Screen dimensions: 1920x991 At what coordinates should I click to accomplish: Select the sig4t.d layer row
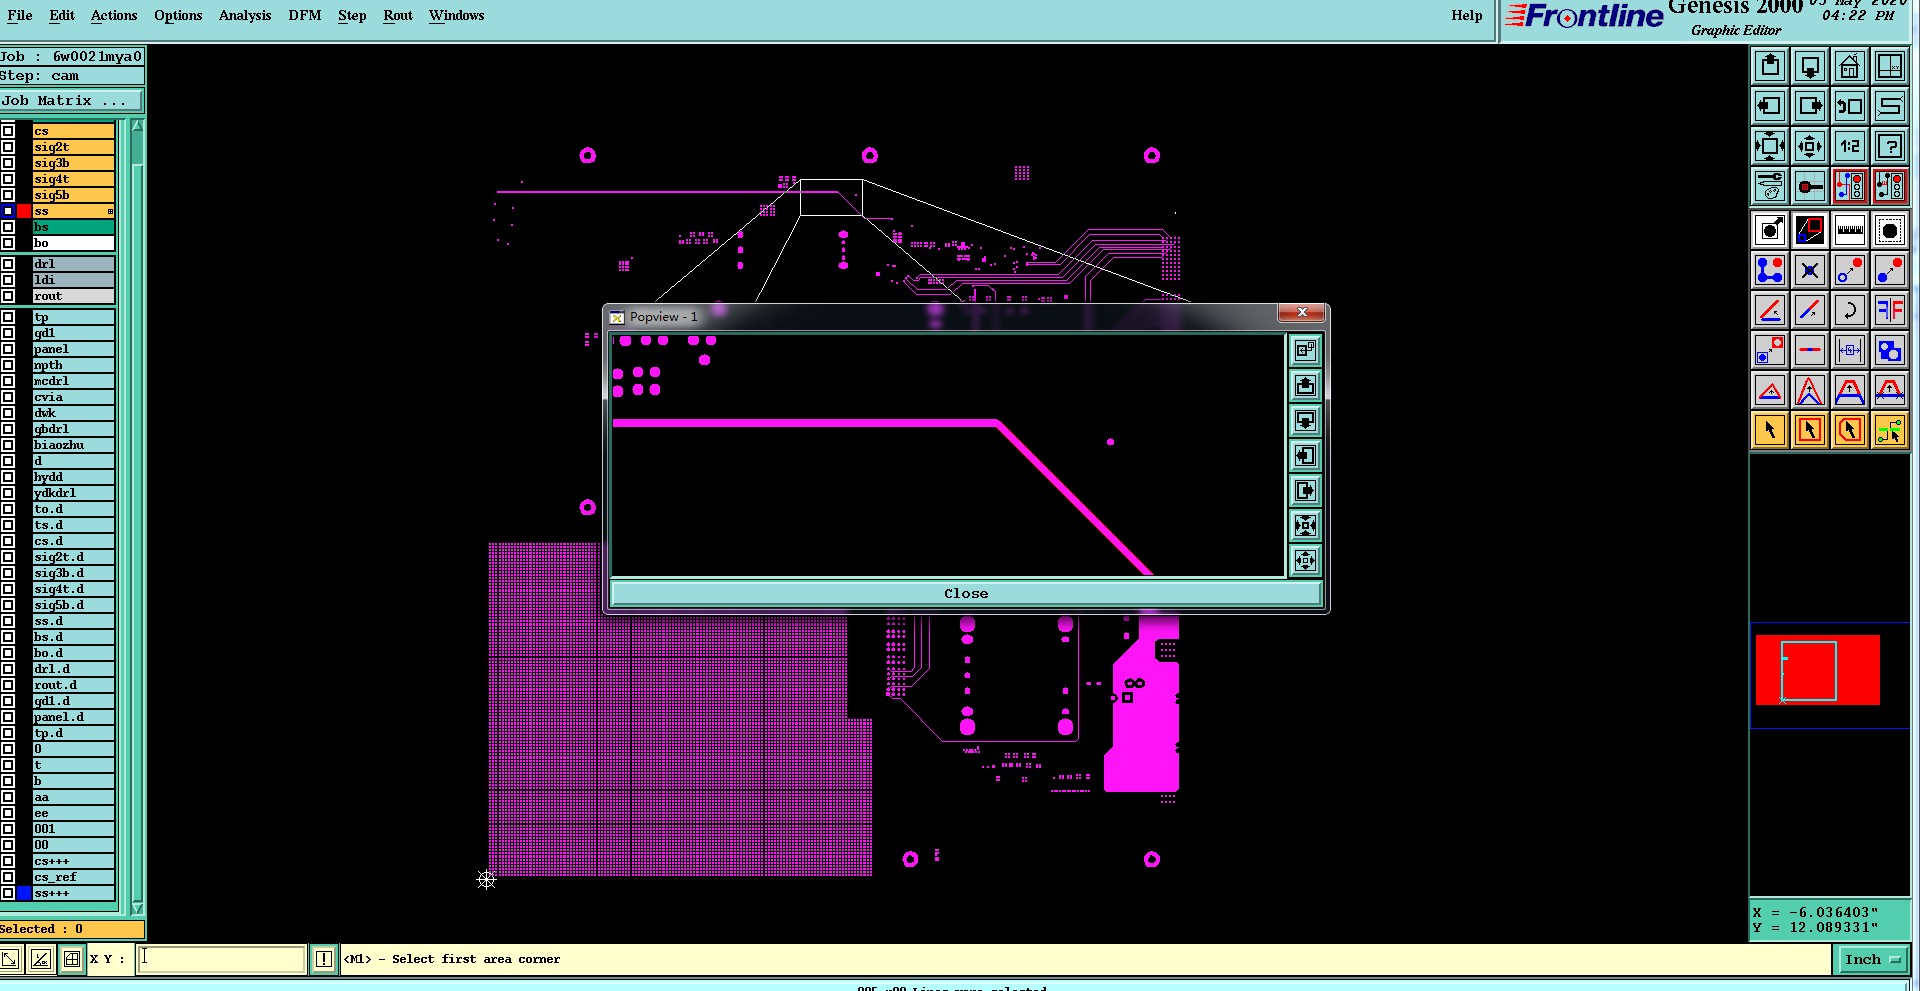tap(74, 589)
